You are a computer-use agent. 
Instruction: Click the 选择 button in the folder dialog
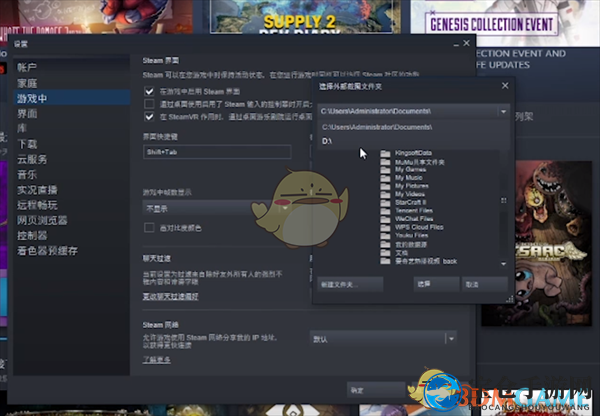point(437,284)
